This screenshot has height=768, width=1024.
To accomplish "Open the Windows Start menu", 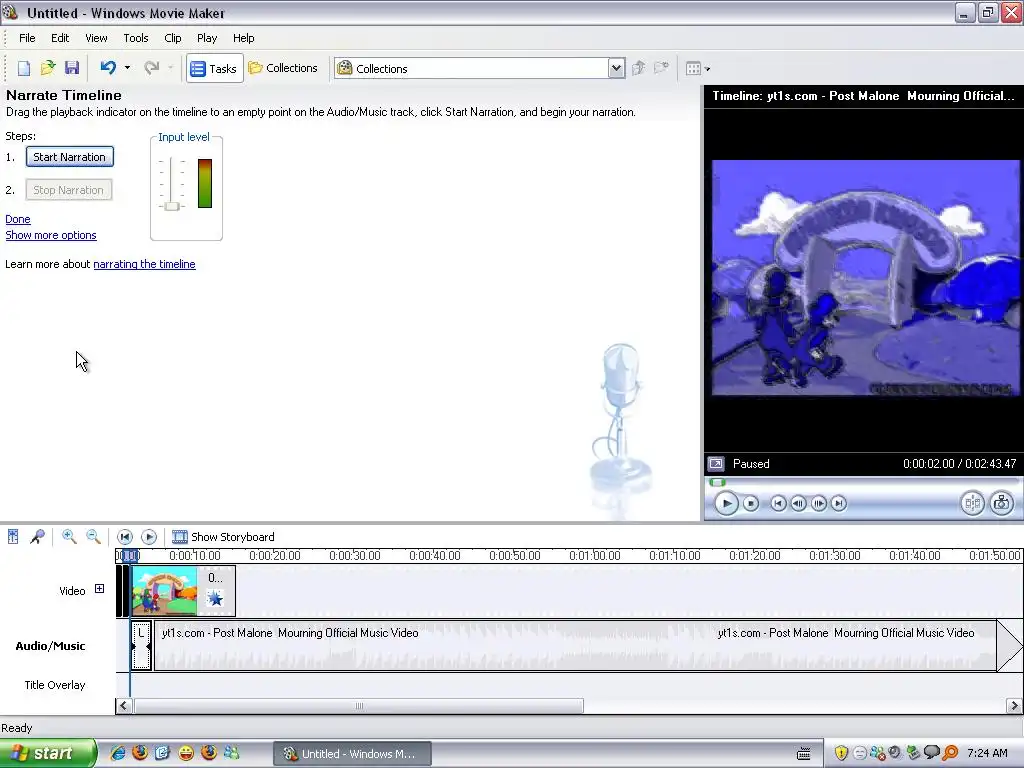I will pos(47,754).
